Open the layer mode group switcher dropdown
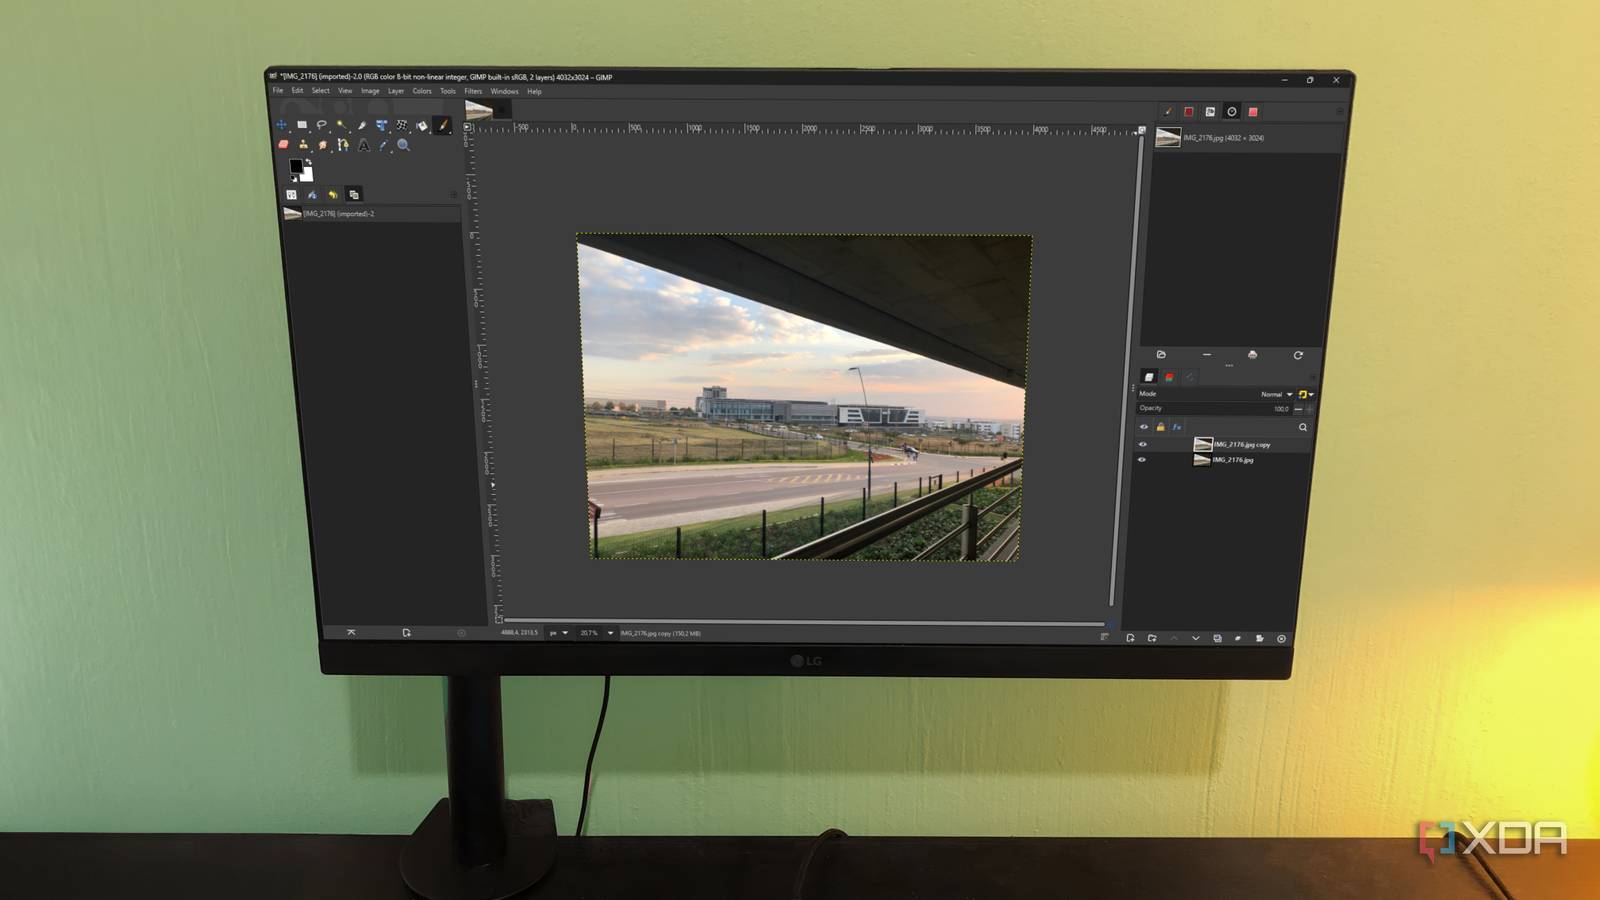The image size is (1600, 900). [x=1305, y=394]
